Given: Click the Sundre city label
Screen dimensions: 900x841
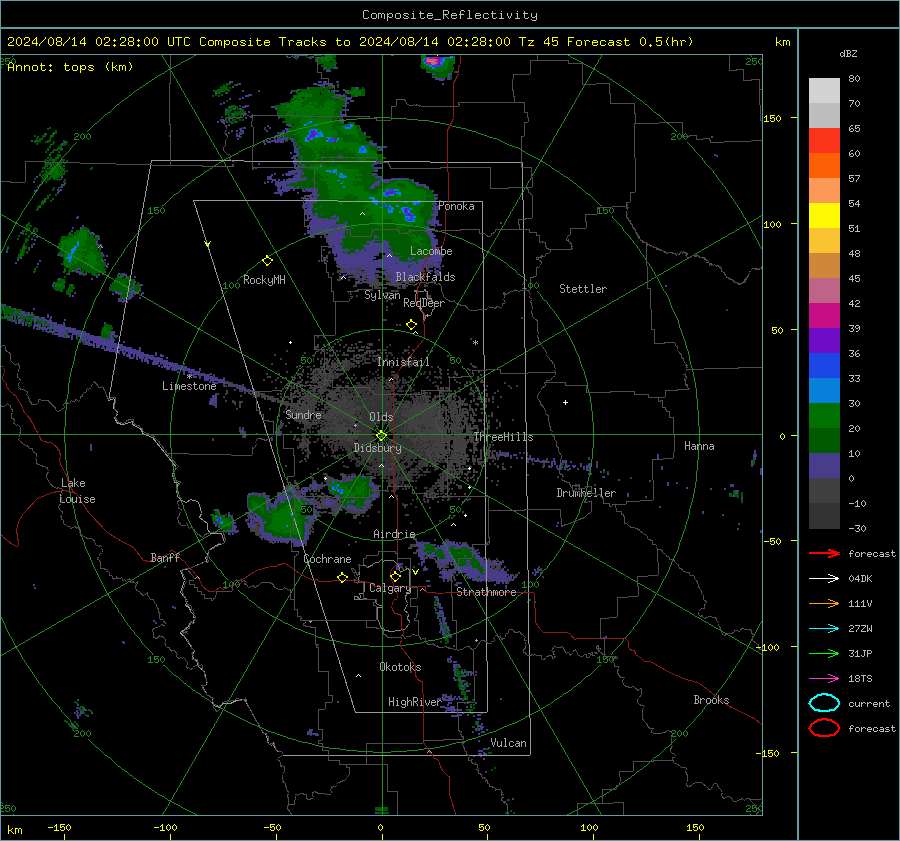Looking at the screenshot, I should tap(303, 414).
